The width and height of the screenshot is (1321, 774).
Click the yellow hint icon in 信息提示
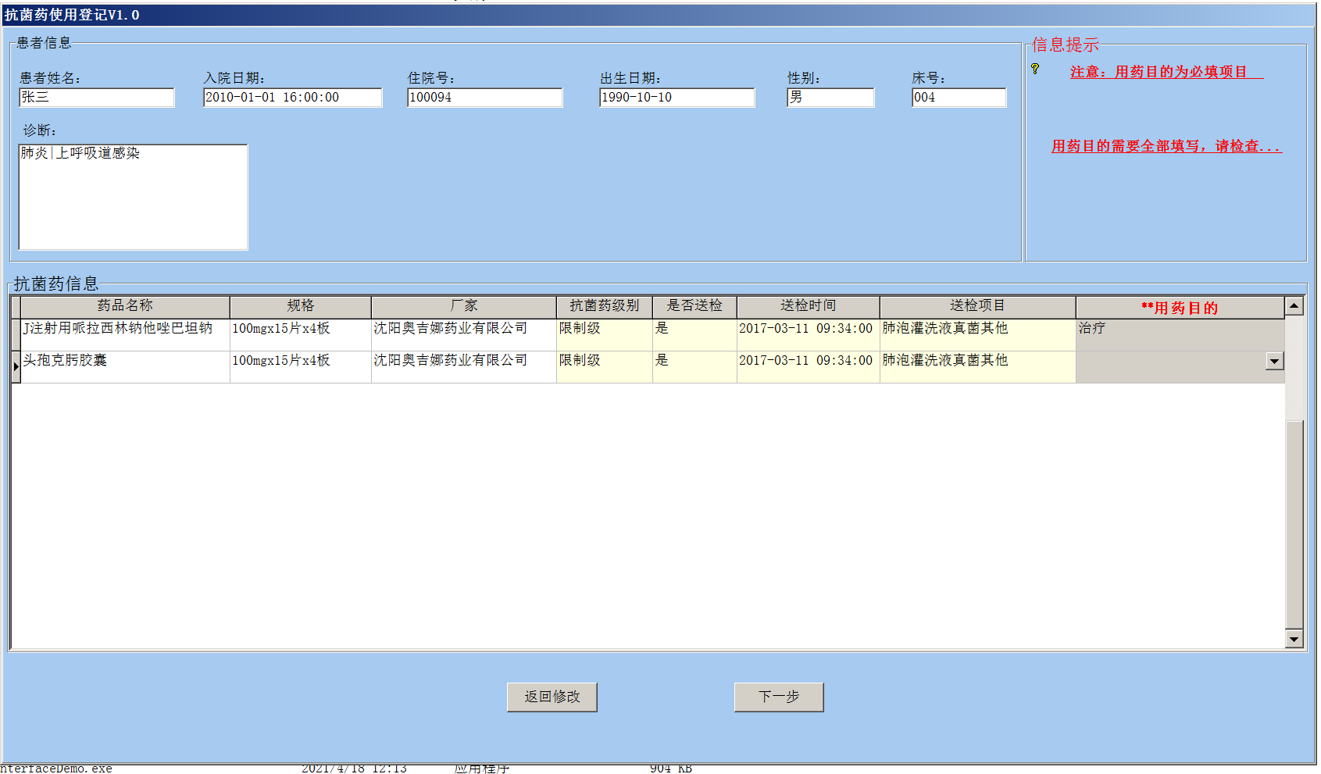[x=1035, y=69]
